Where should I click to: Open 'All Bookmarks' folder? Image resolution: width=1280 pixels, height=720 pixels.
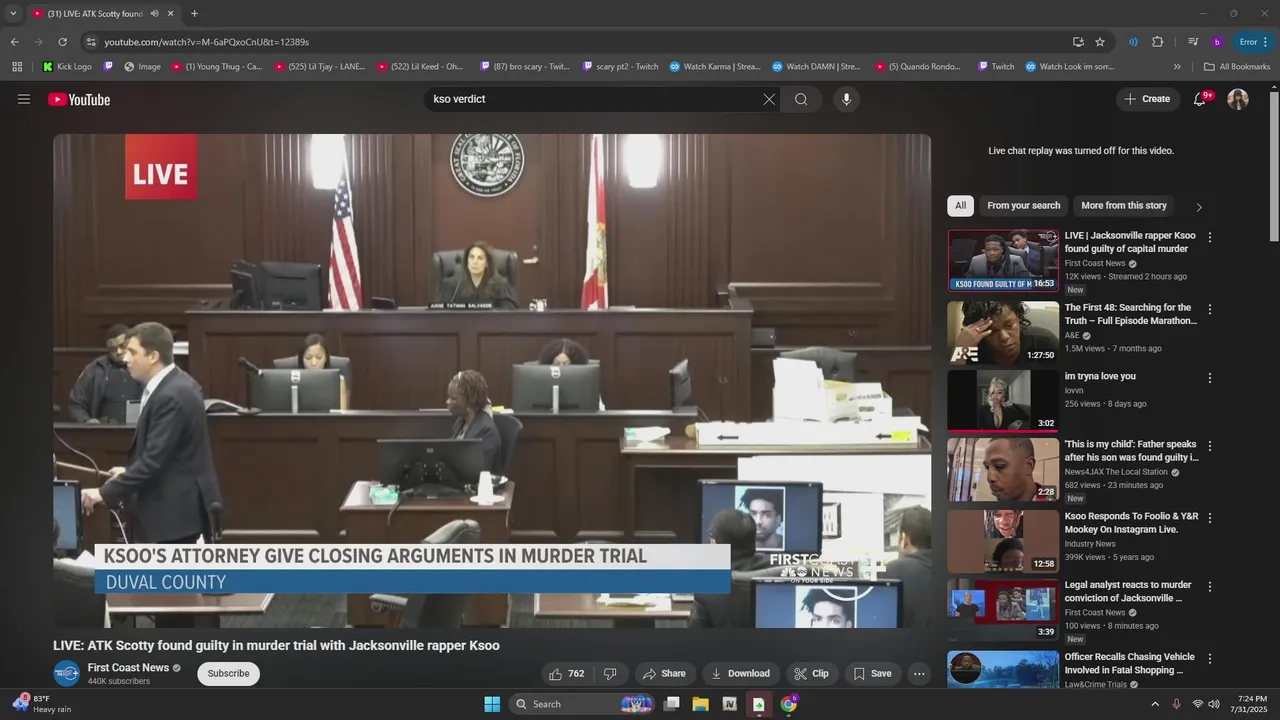point(1237,67)
